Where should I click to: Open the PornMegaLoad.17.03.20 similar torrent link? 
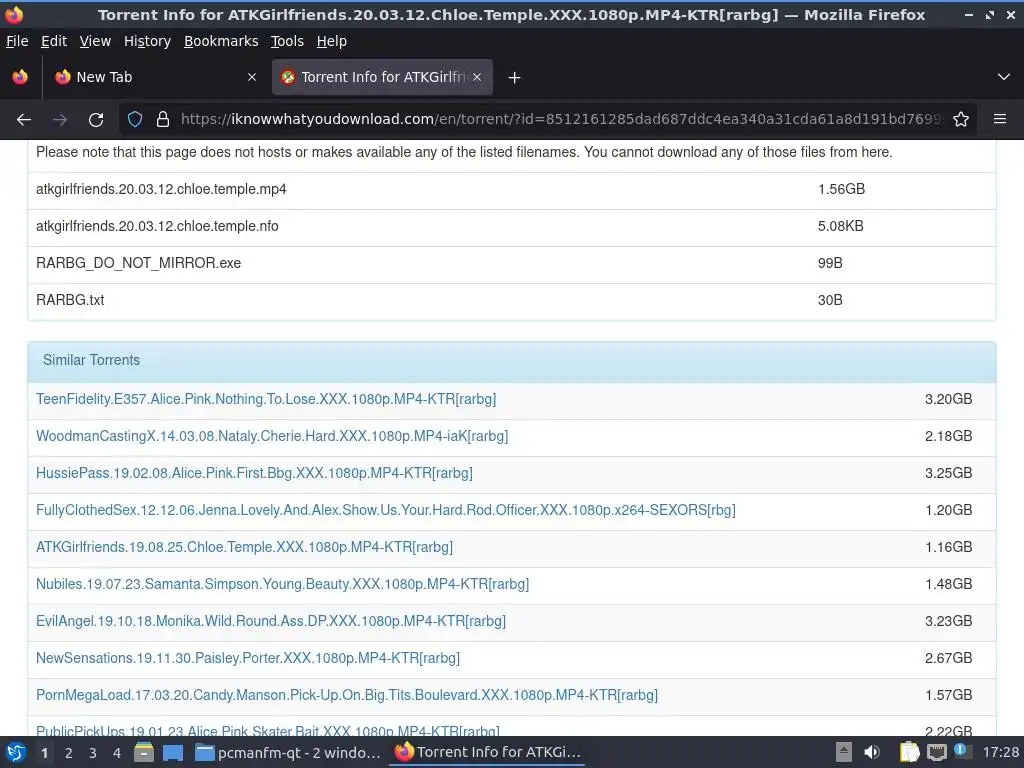pos(347,696)
